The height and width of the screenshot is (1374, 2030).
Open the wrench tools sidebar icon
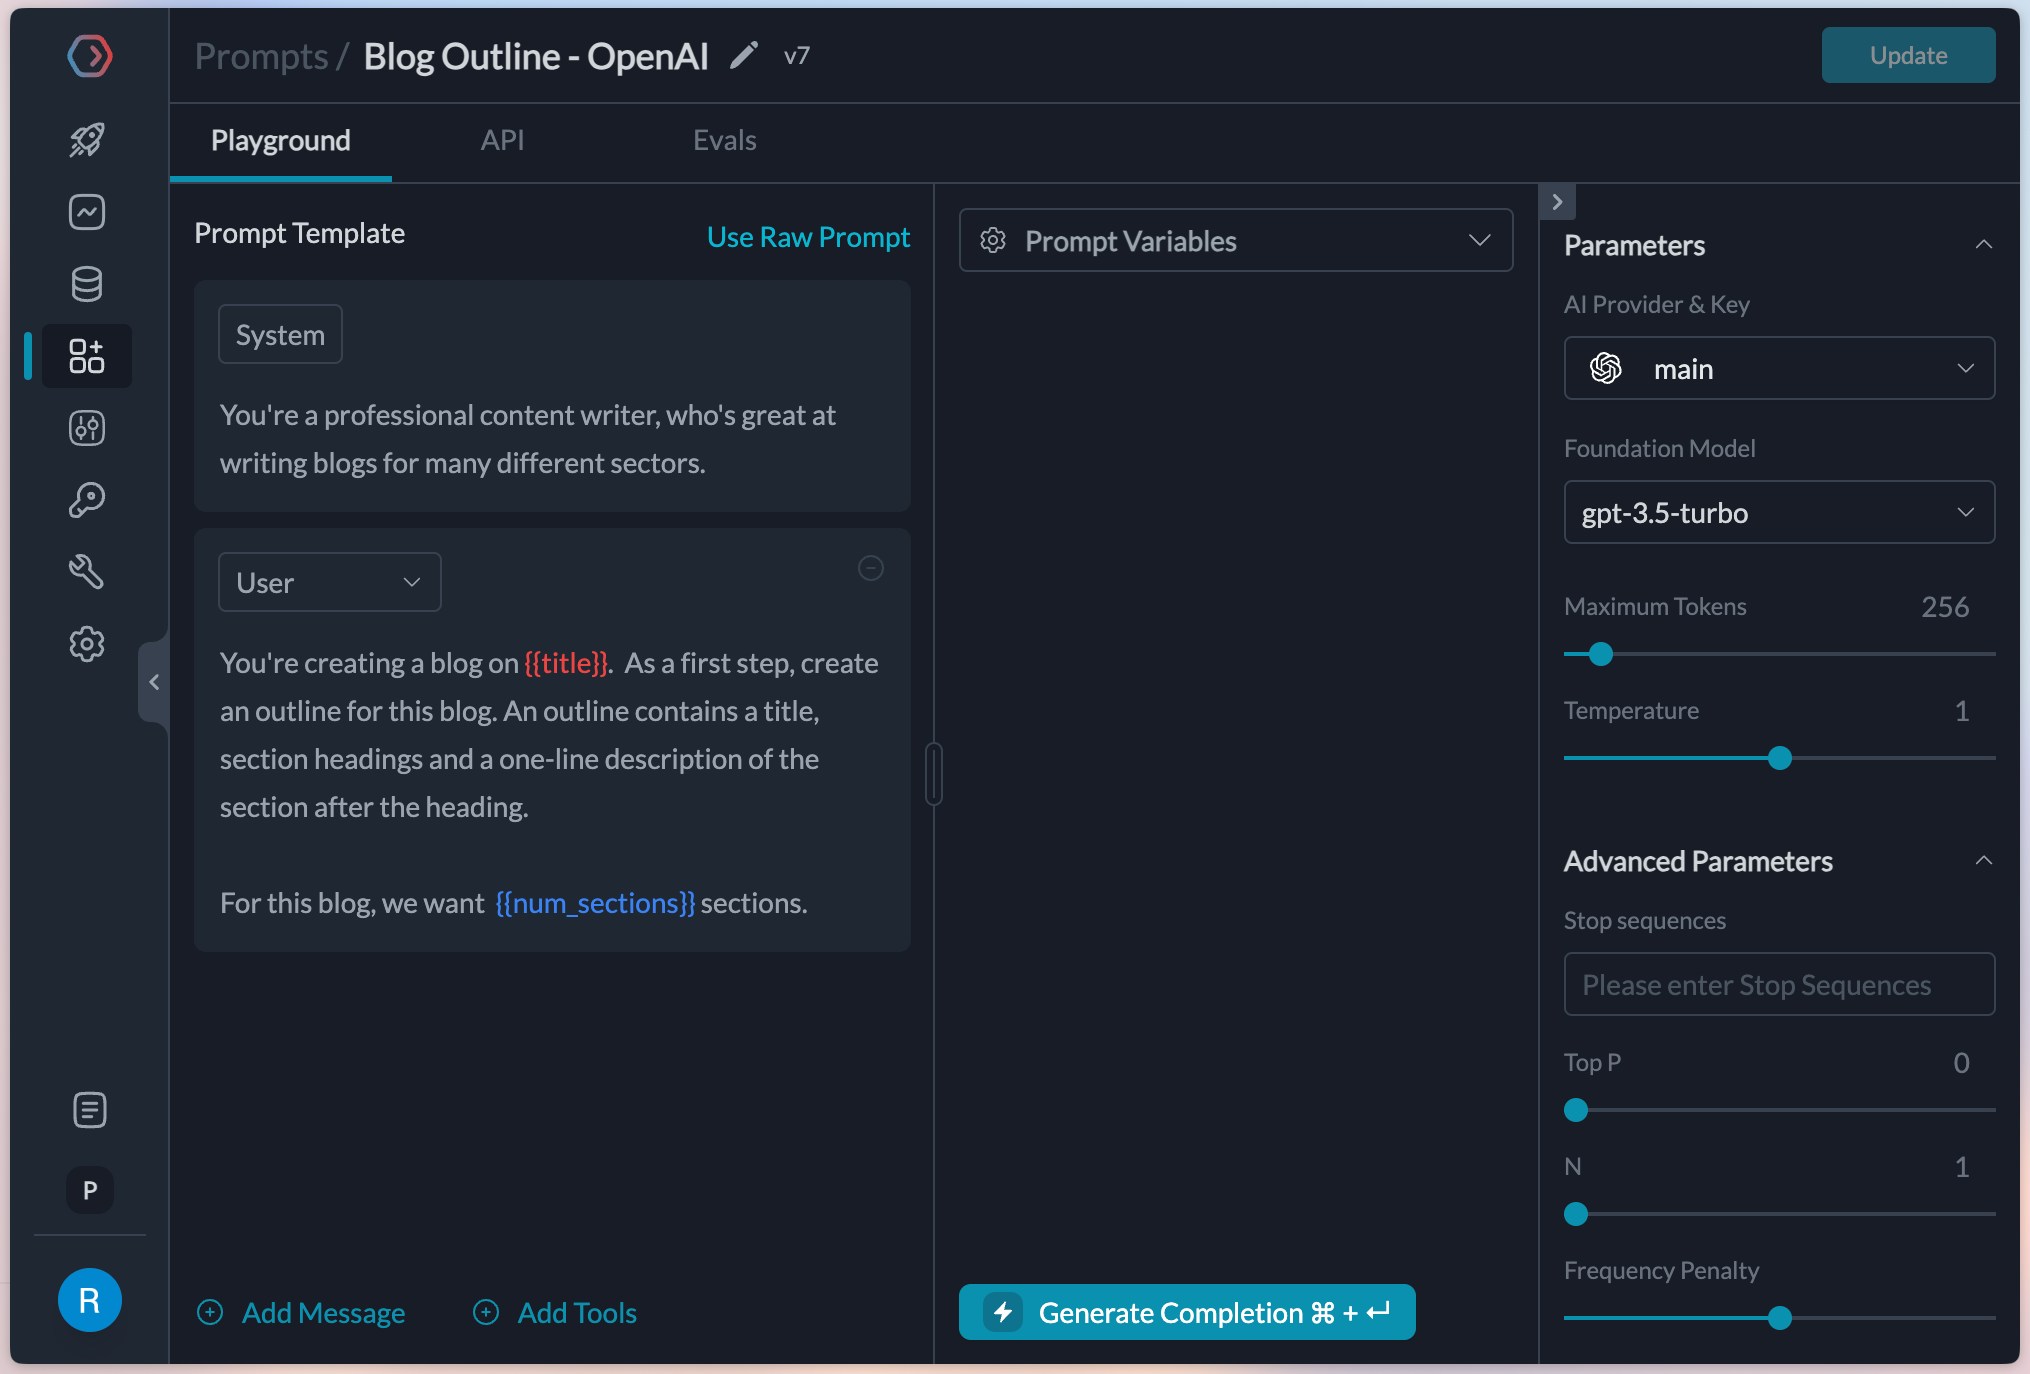87,572
